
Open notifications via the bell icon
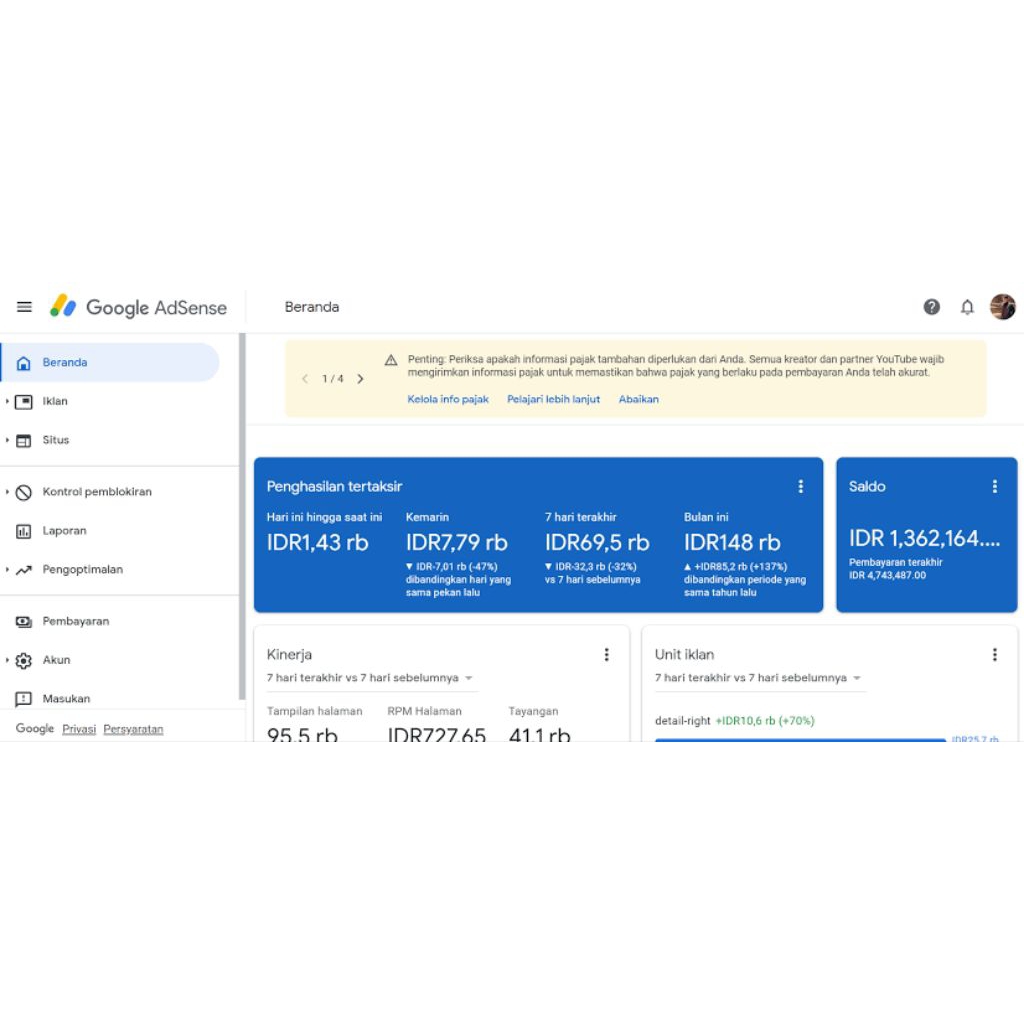967,307
